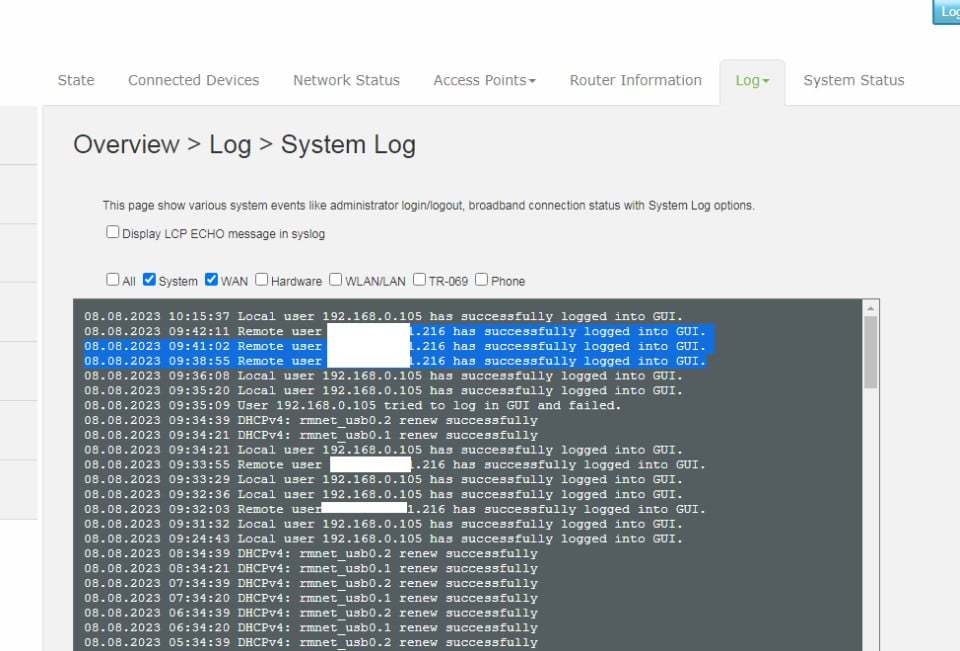The width and height of the screenshot is (960, 651).
Task: Click the partially visible Log button at top right
Action: point(947,12)
